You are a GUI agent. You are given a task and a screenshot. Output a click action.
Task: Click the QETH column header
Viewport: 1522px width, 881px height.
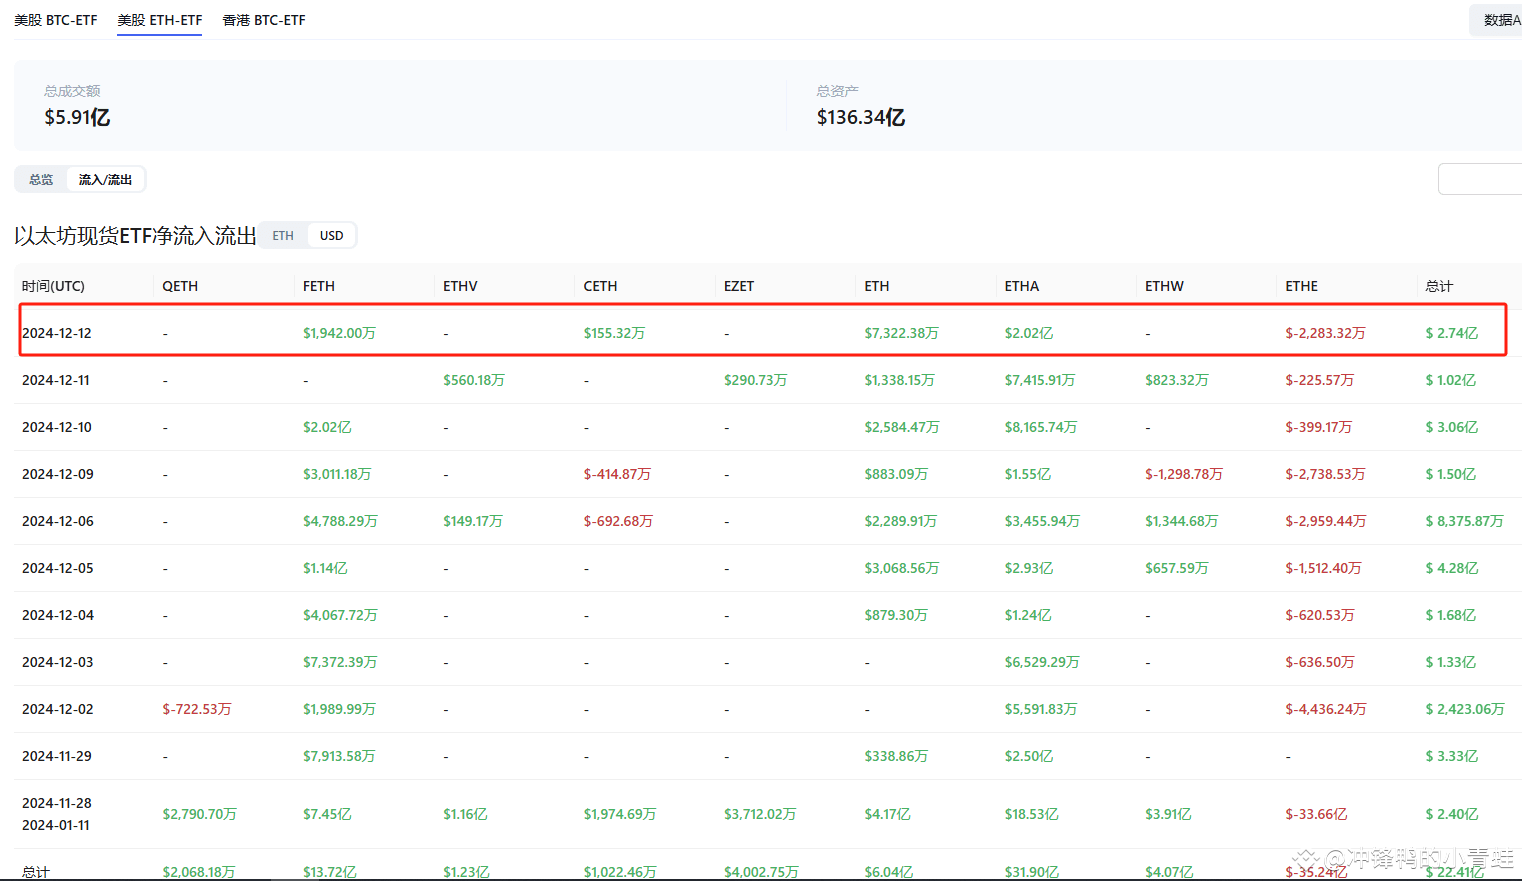179,285
